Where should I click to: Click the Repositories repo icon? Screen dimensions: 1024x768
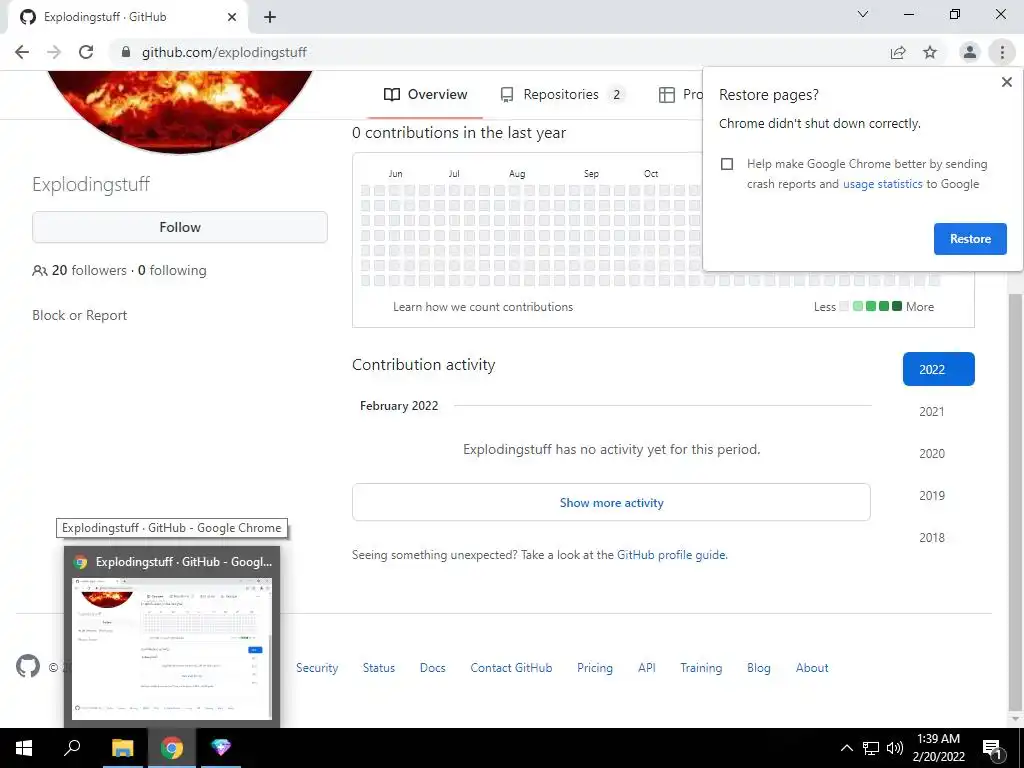click(507, 95)
